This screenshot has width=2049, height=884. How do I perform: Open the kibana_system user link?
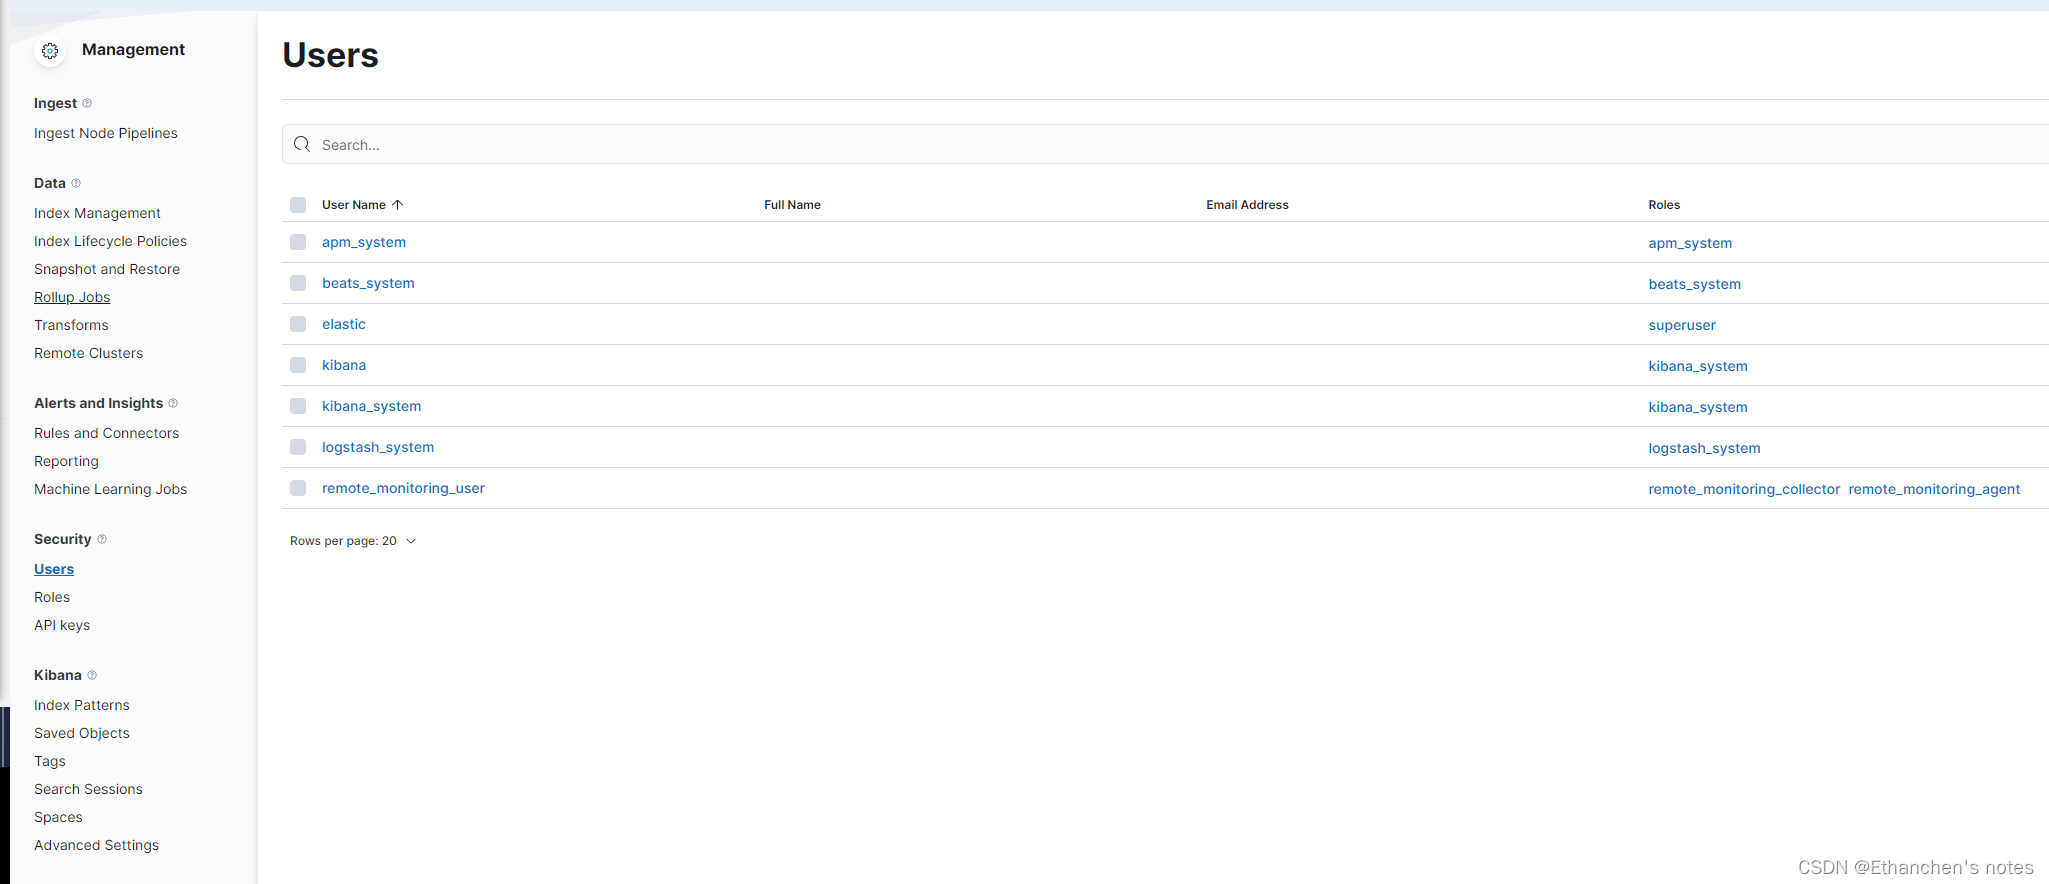(371, 406)
